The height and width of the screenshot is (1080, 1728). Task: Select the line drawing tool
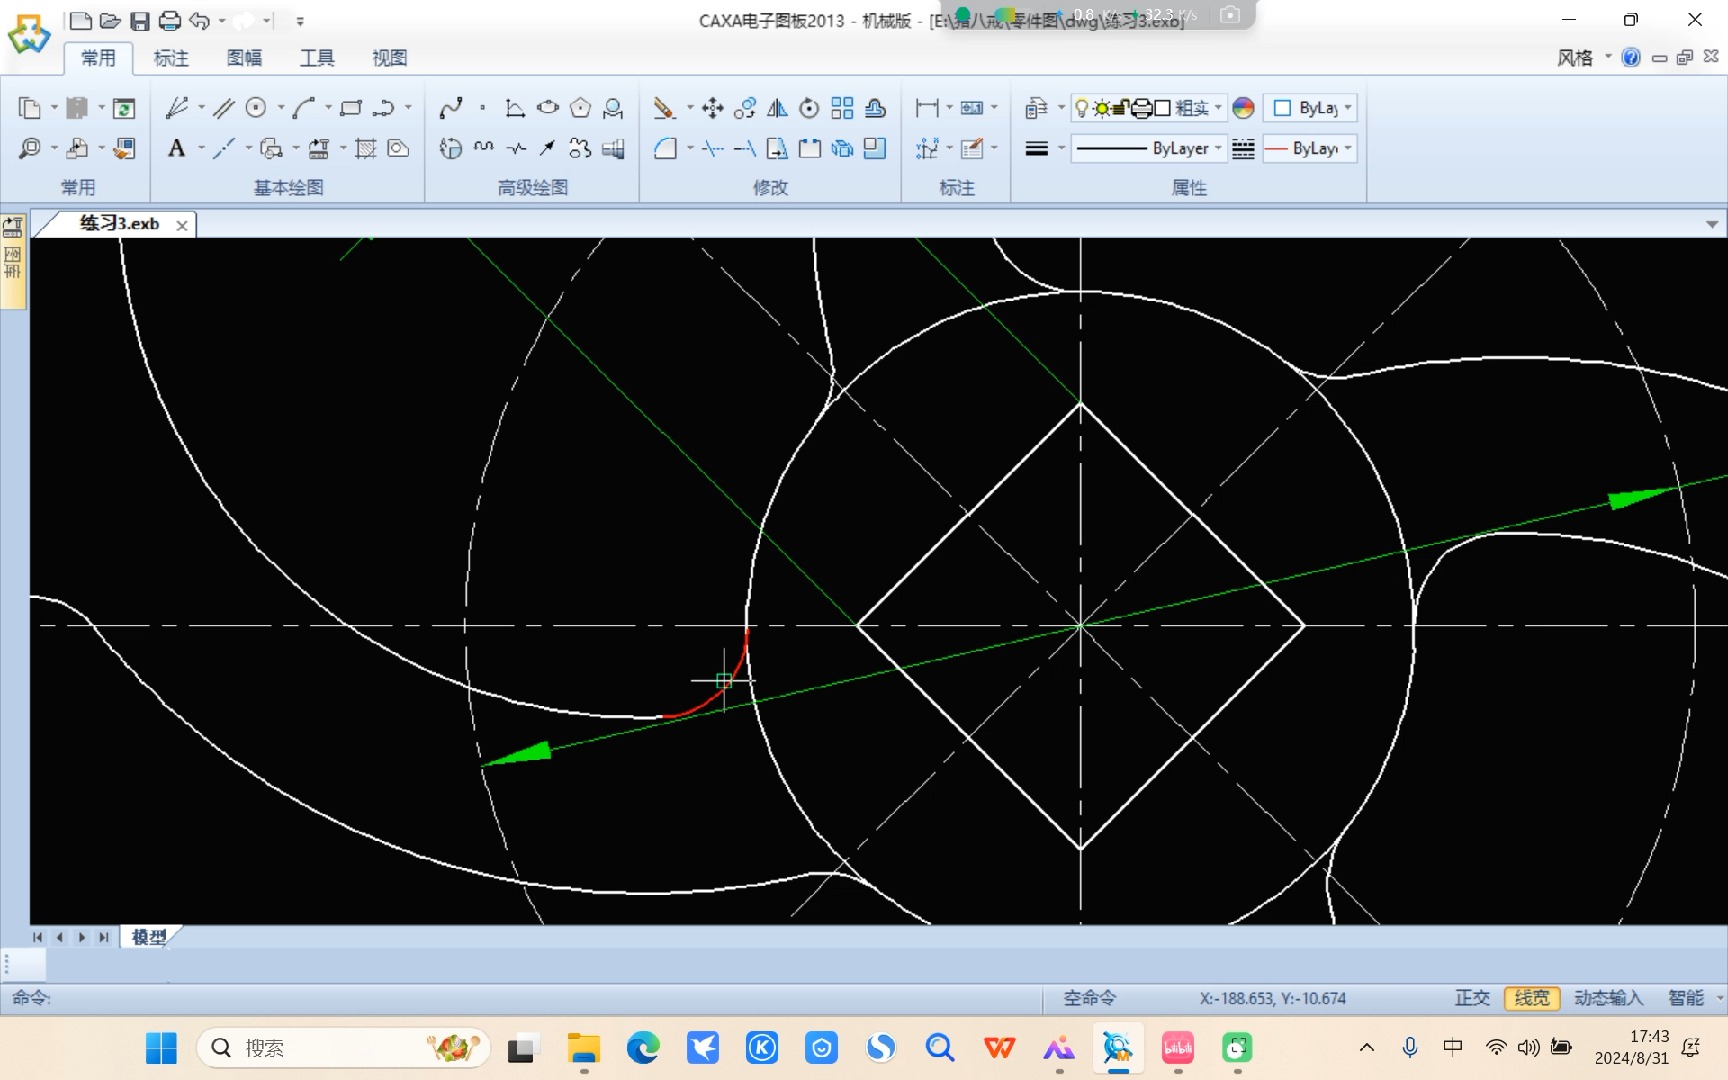177,107
